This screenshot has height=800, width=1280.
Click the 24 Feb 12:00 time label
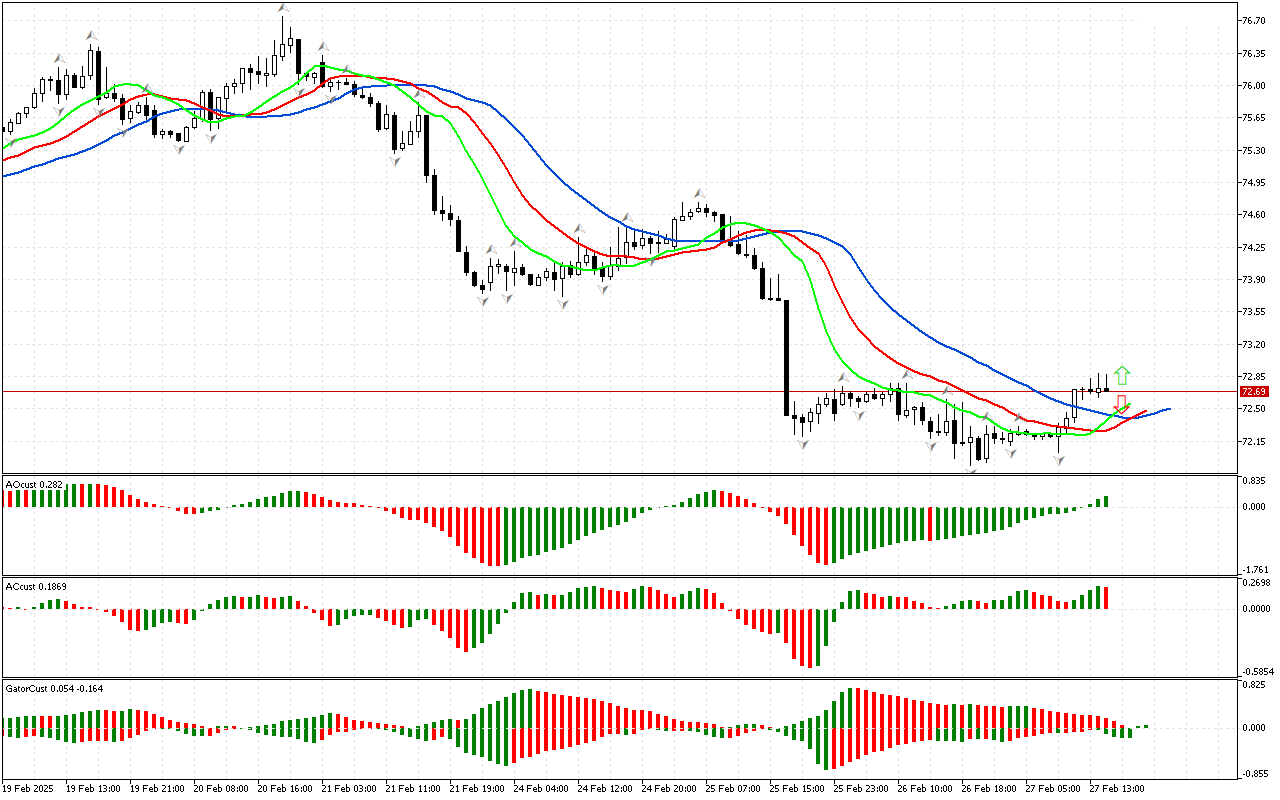click(x=605, y=788)
